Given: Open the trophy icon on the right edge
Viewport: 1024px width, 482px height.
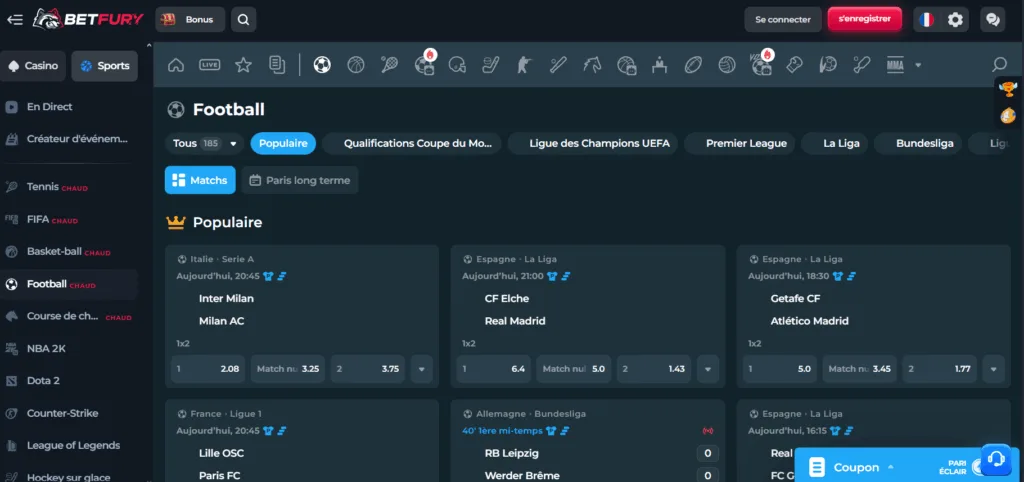Looking at the screenshot, I should 1008,89.
